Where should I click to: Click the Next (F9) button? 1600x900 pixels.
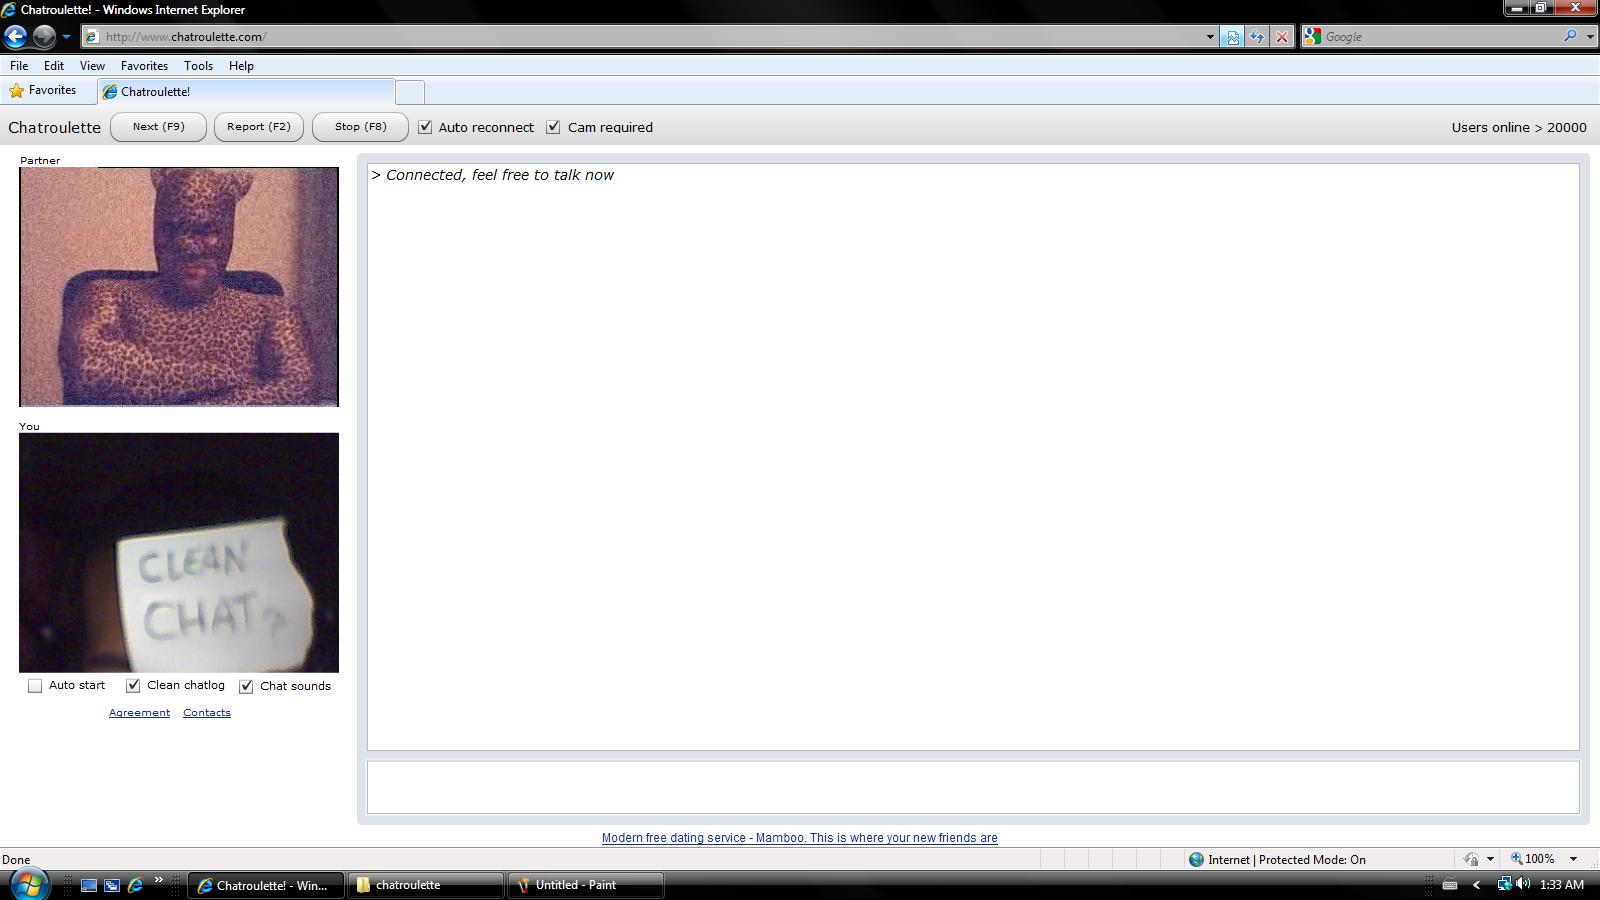point(158,127)
